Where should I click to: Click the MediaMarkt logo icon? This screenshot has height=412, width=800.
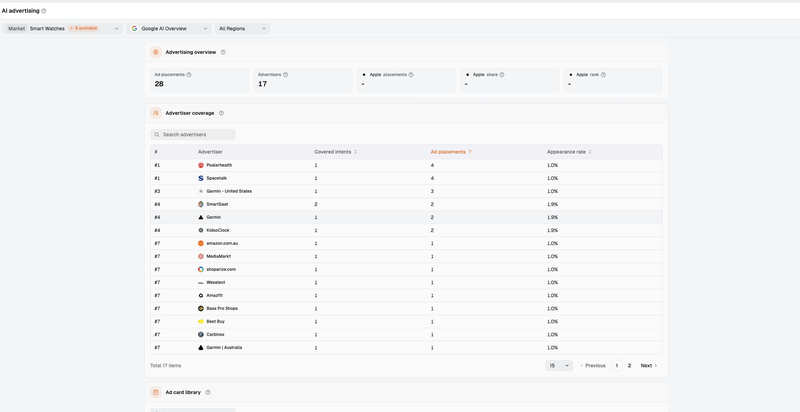[x=201, y=256]
